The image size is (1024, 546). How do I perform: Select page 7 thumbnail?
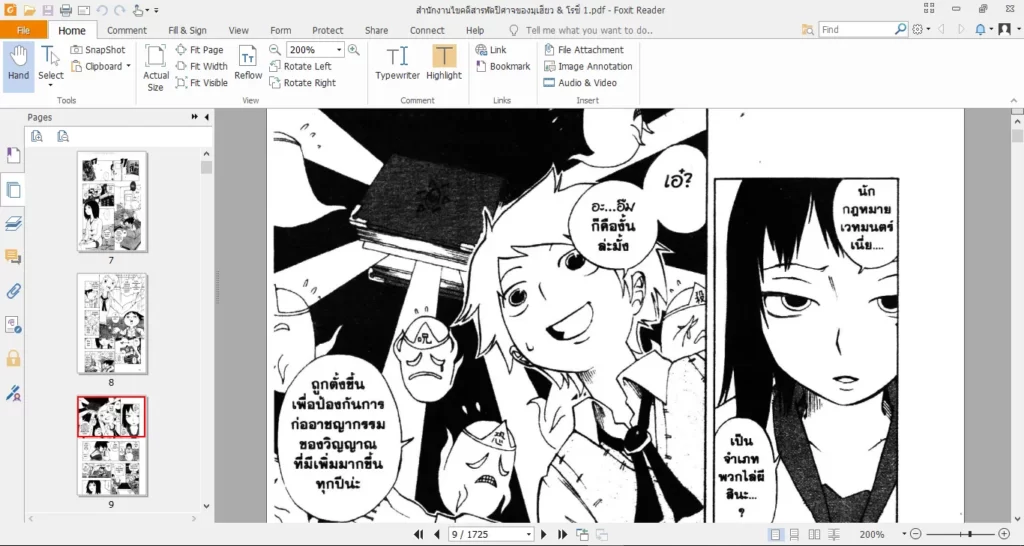pos(112,201)
